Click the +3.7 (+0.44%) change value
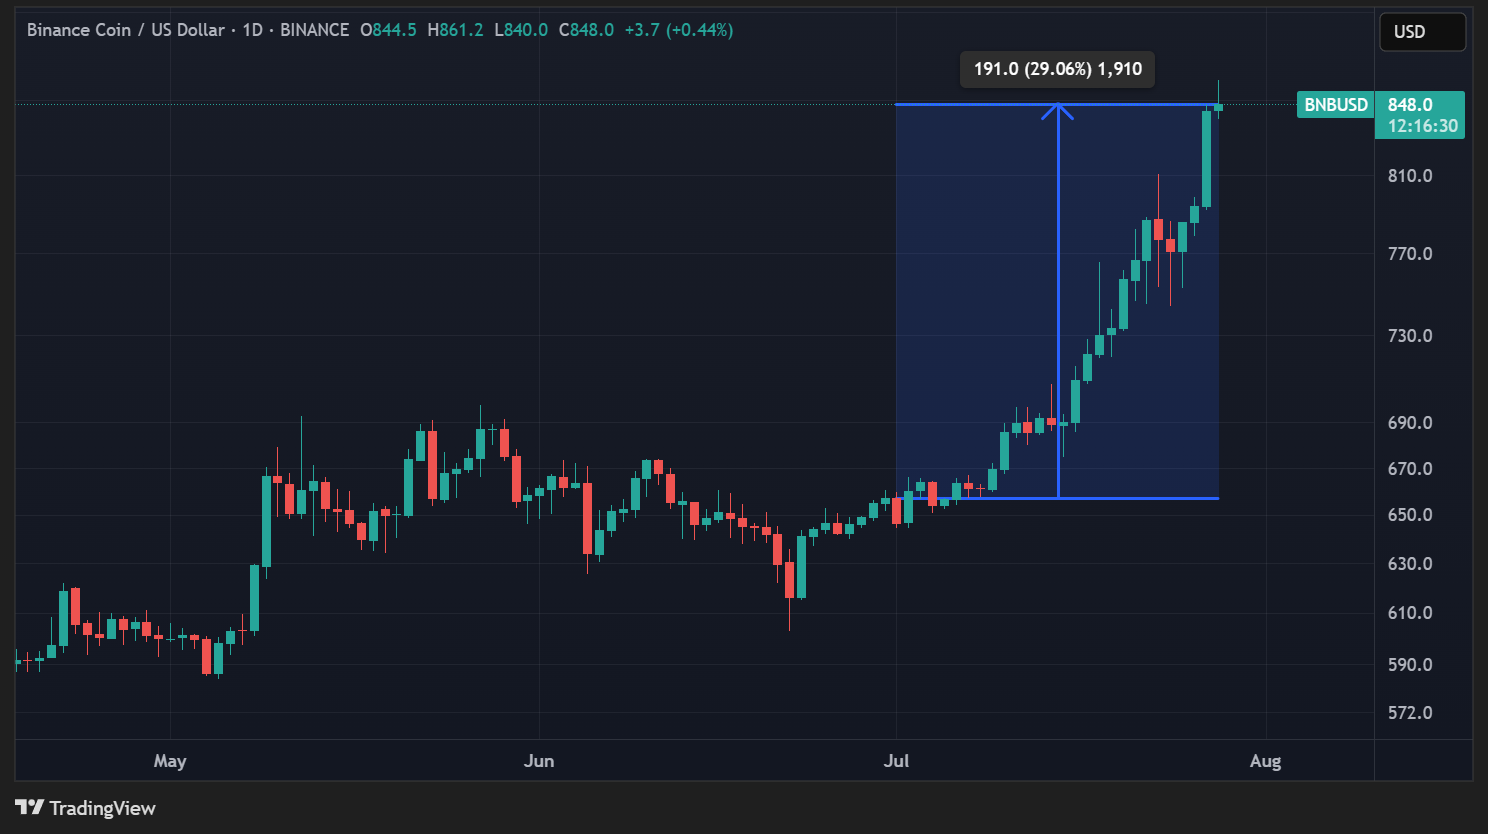The height and width of the screenshot is (834, 1488). 678,30
